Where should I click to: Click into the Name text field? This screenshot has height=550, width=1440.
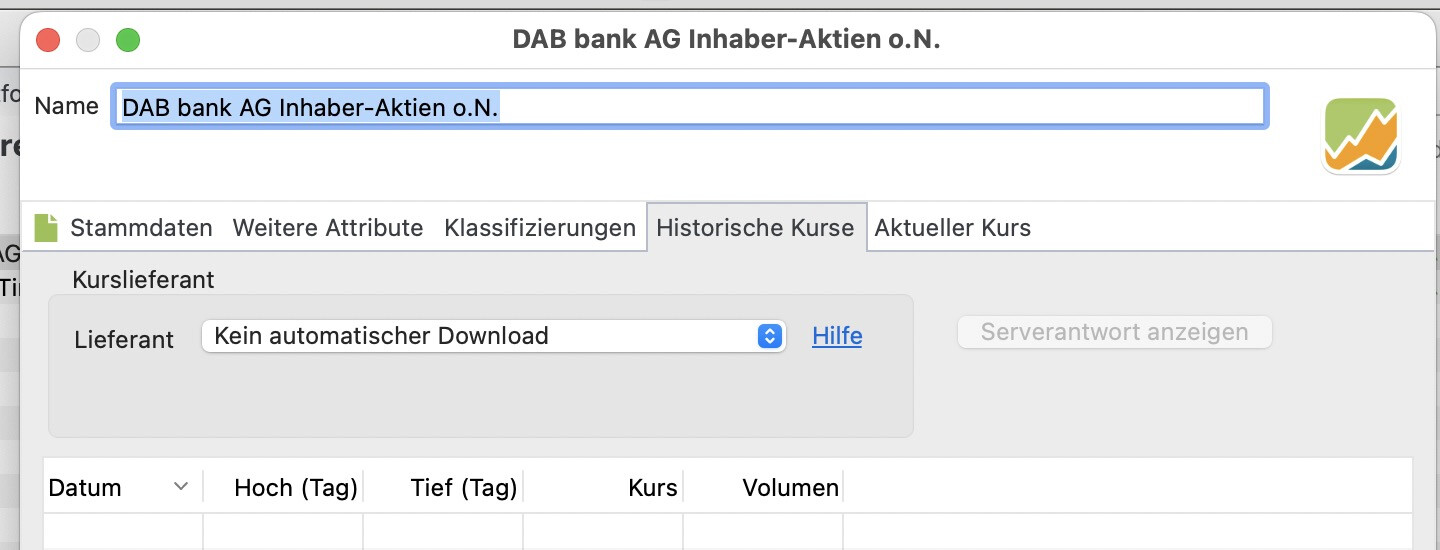690,106
